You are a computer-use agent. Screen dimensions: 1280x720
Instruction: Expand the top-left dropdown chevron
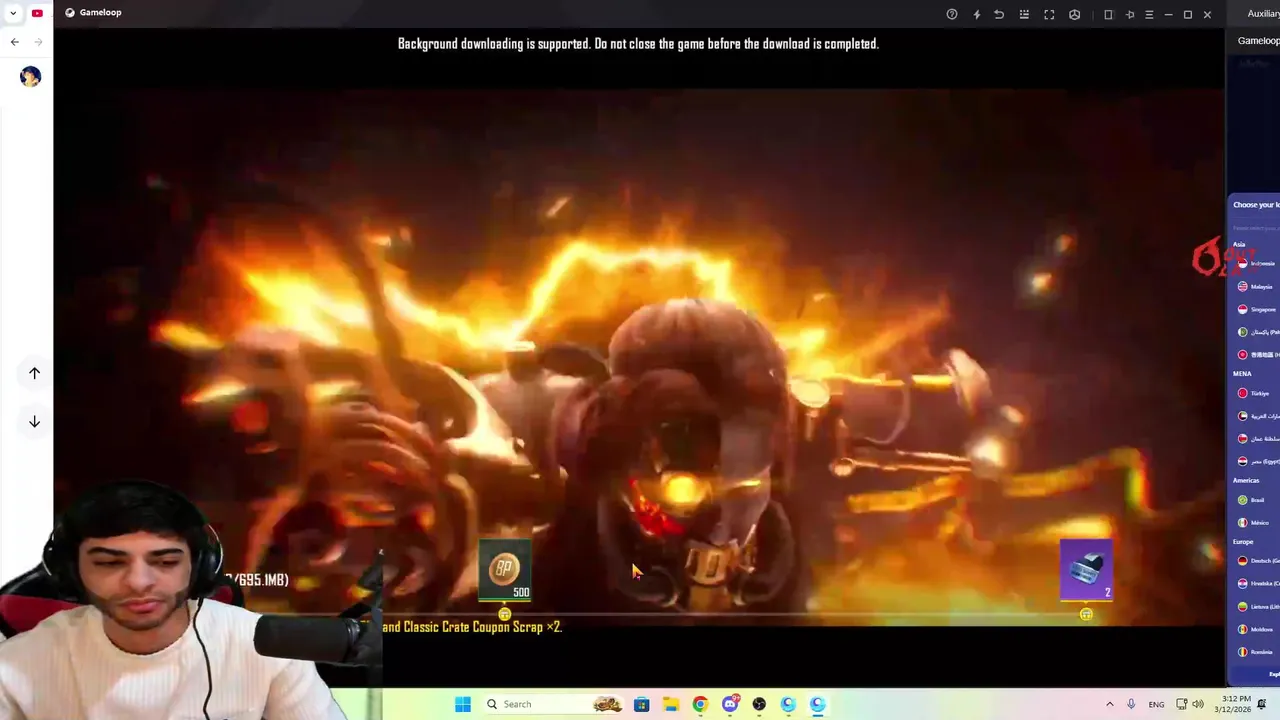tap(13, 13)
